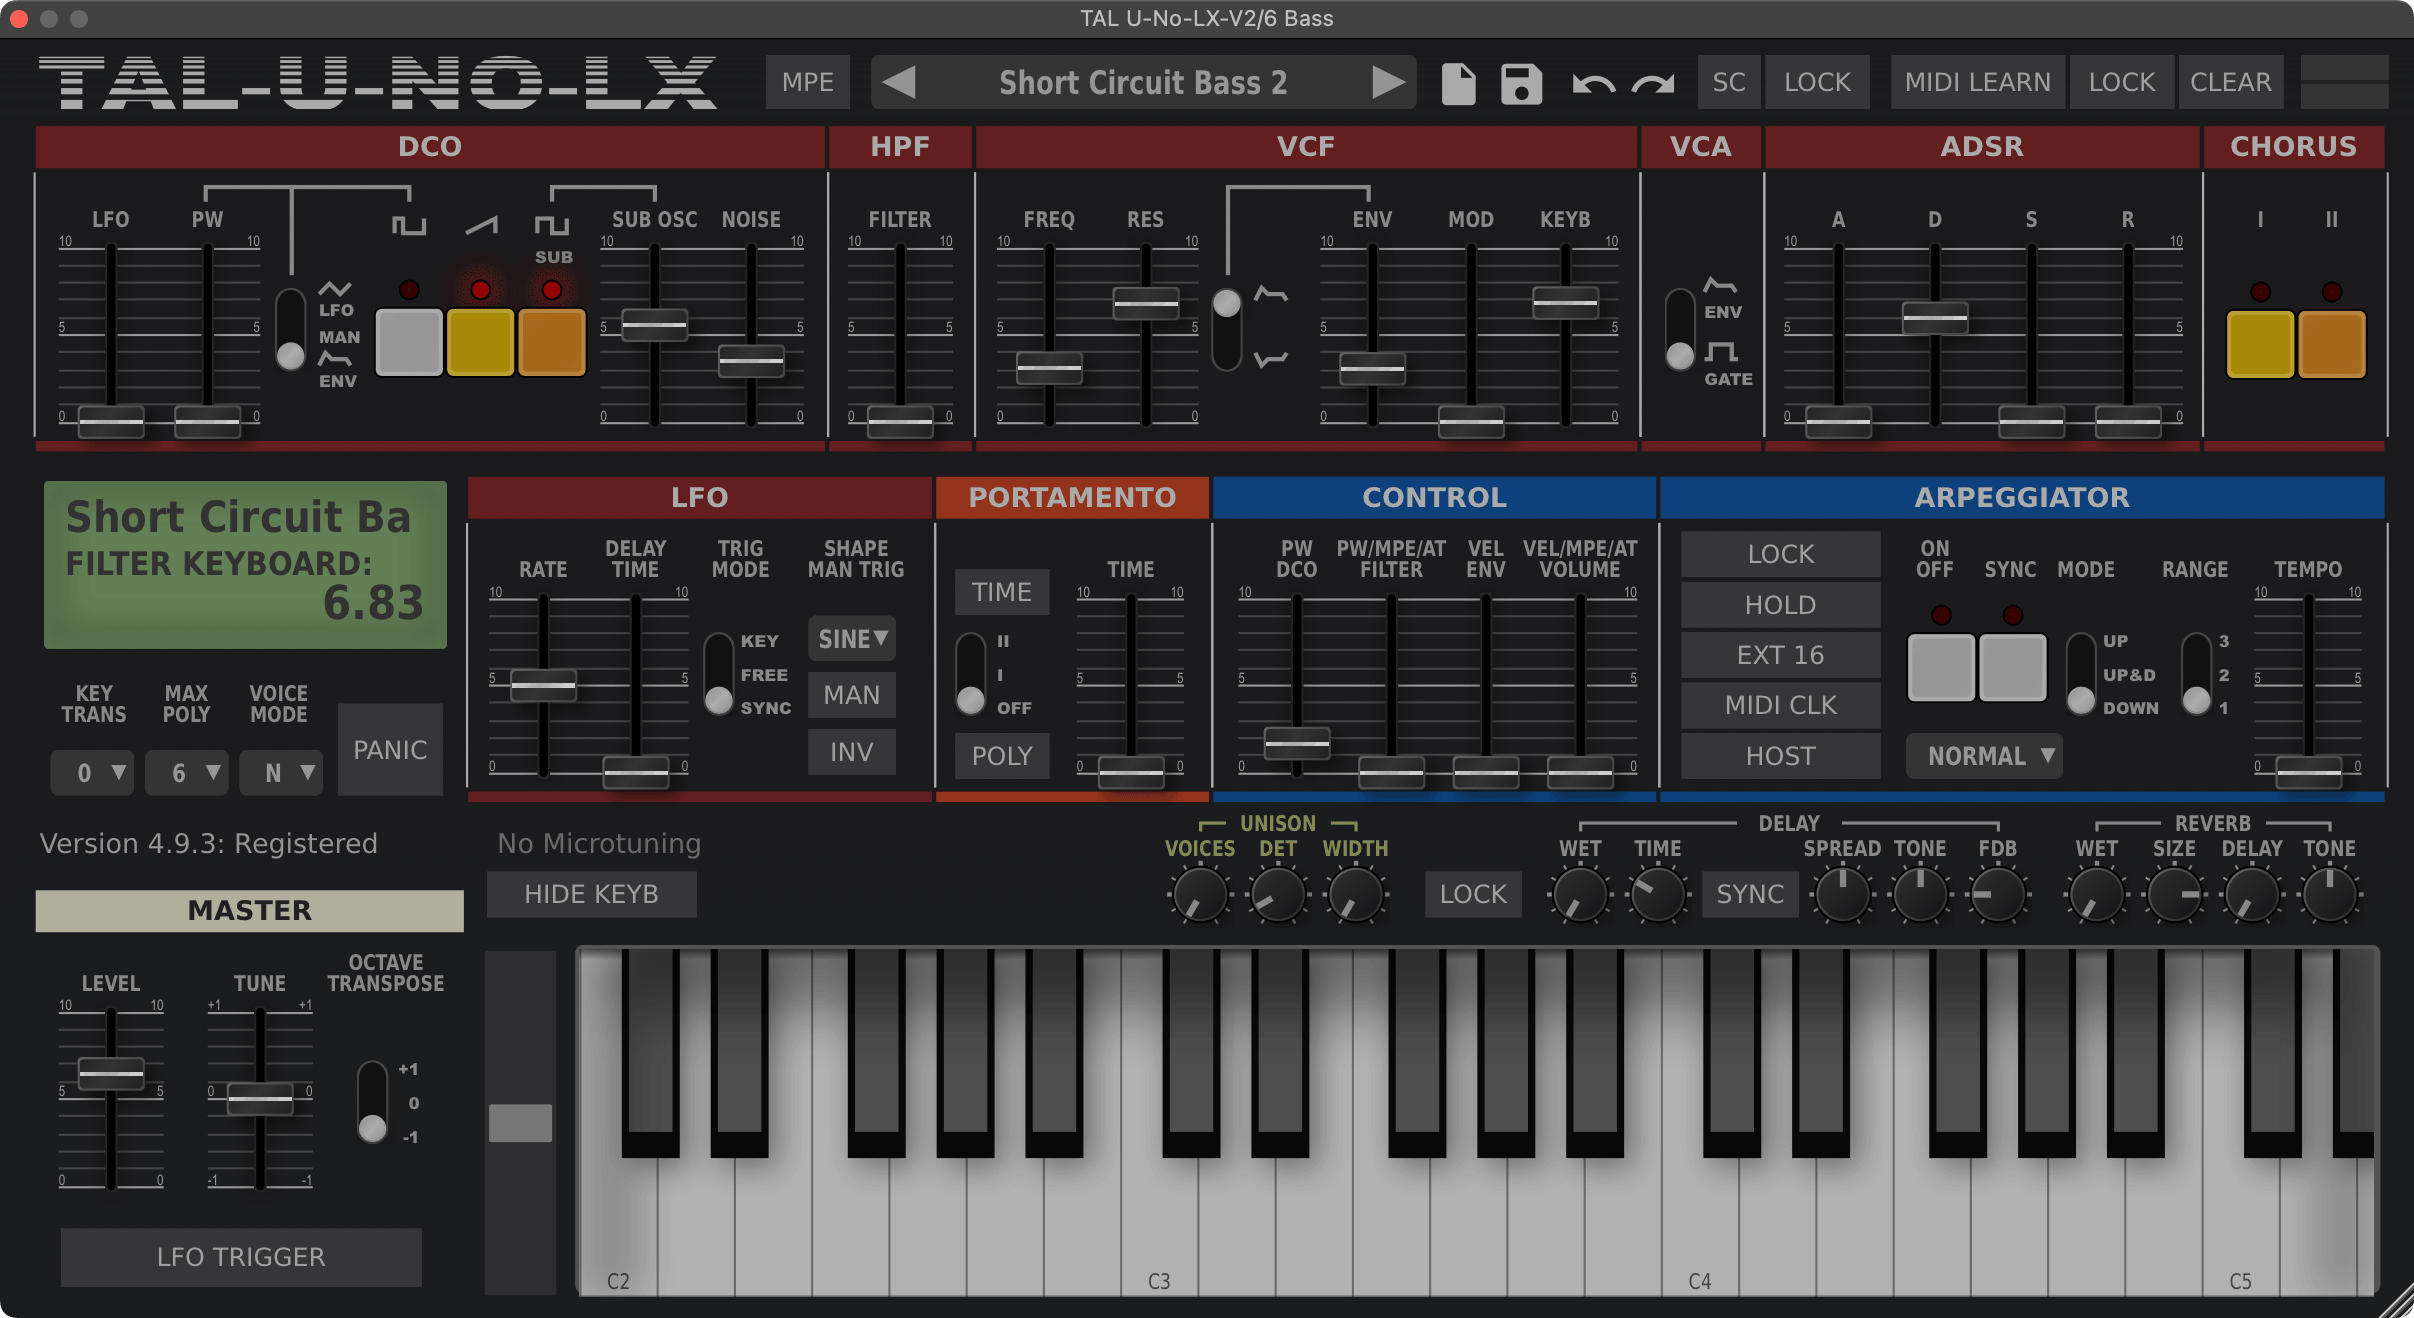Click the redo arrow icon
This screenshot has width=2414, height=1318.
(1653, 84)
